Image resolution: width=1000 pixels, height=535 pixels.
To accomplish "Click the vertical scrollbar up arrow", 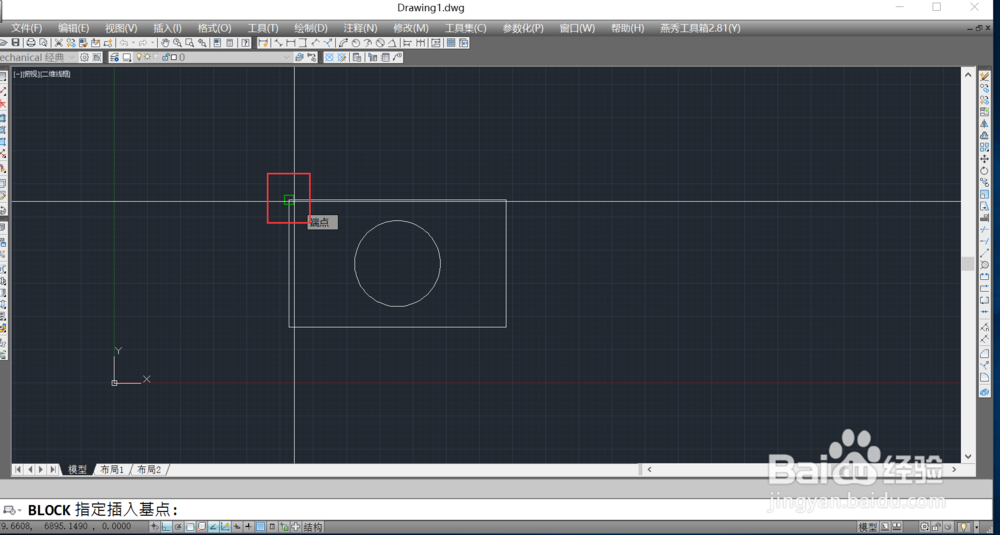I will 968,74.
